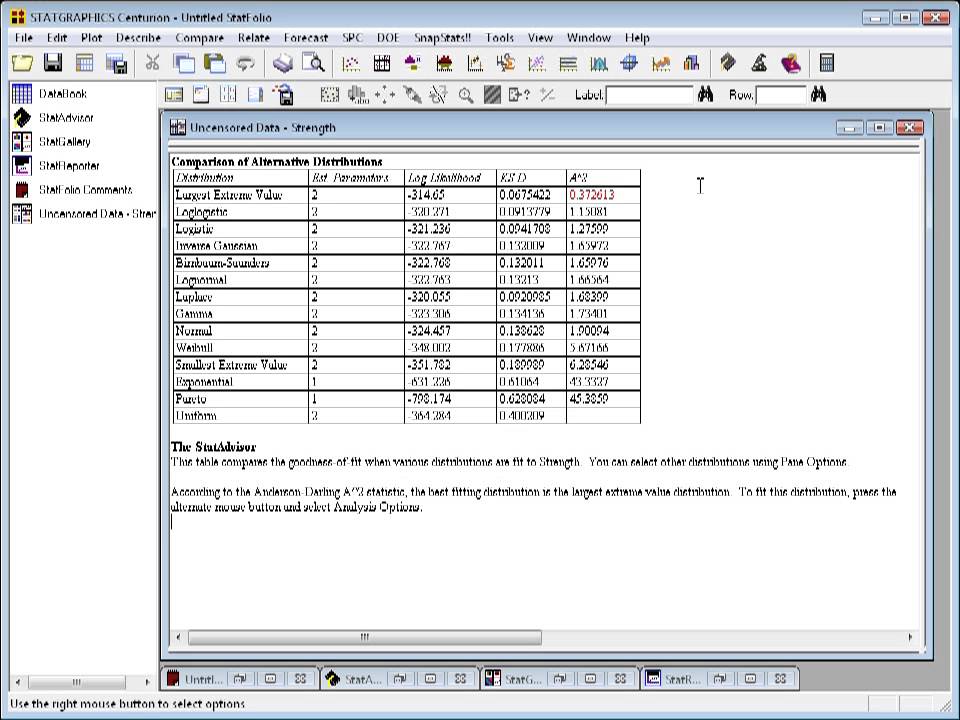
Task: Click the zoom magnifier icon in the analysis toolbar
Action: (x=466, y=95)
